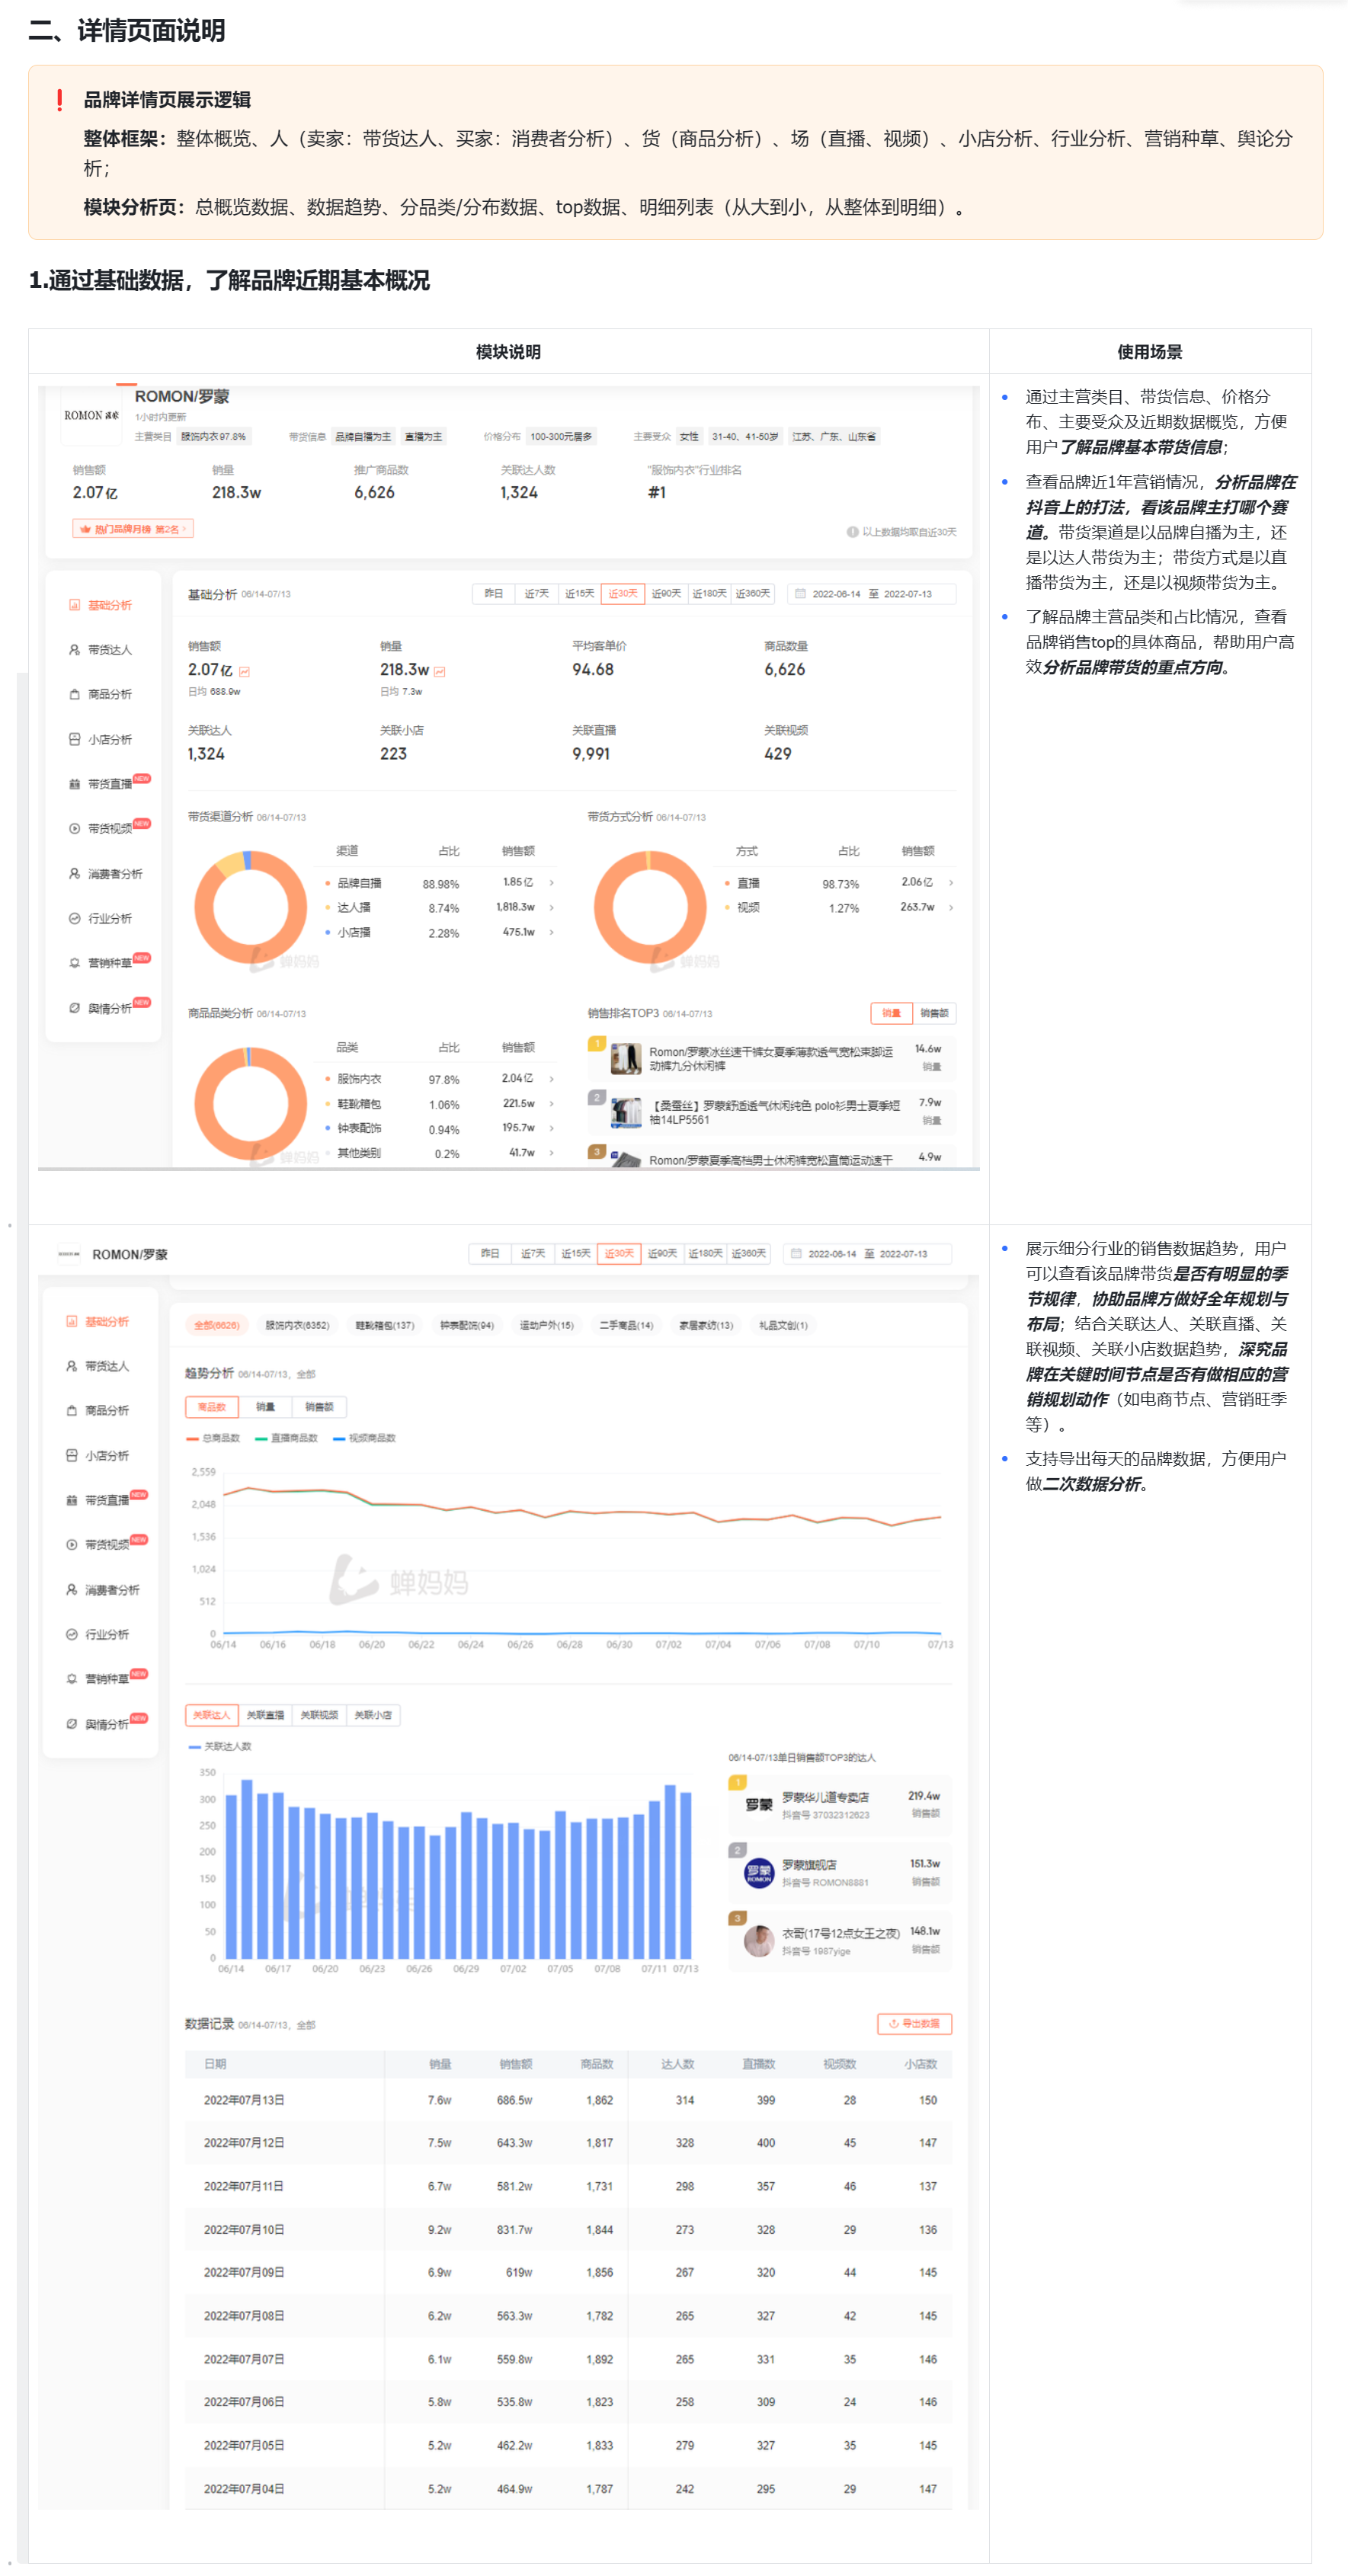
Task: Click 带货达人 icon in the 趋势分析 screenshot sidebar
Action: tap(71, 1366)
